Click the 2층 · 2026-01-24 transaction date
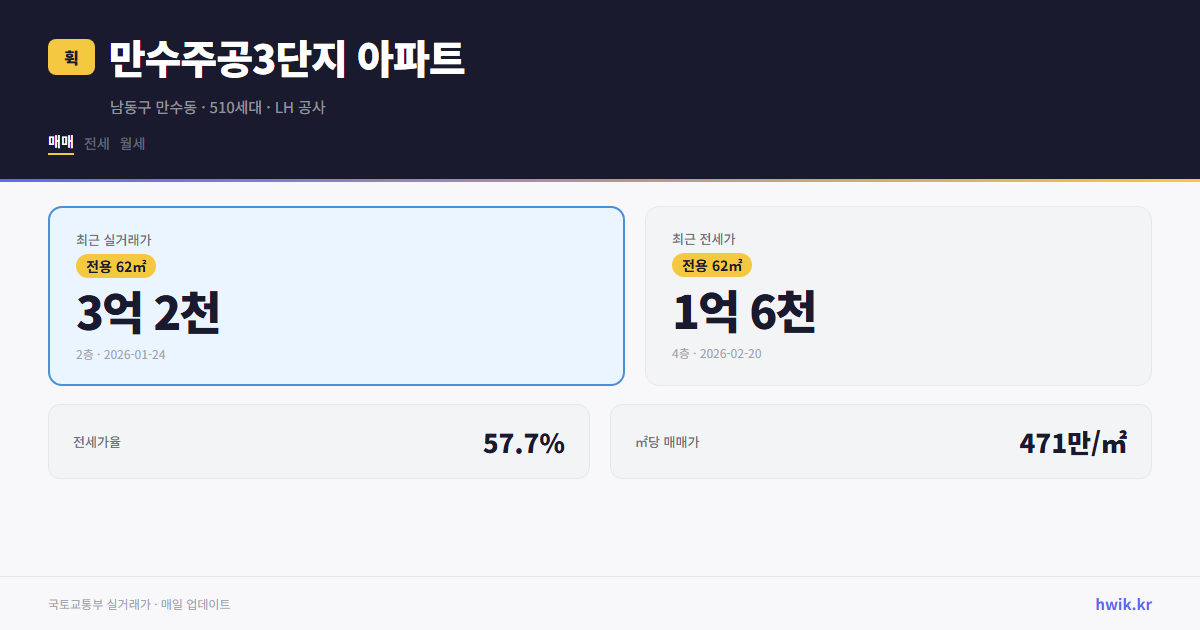Viewport: 1200px width, 630px height. click(x=120, y=354)
